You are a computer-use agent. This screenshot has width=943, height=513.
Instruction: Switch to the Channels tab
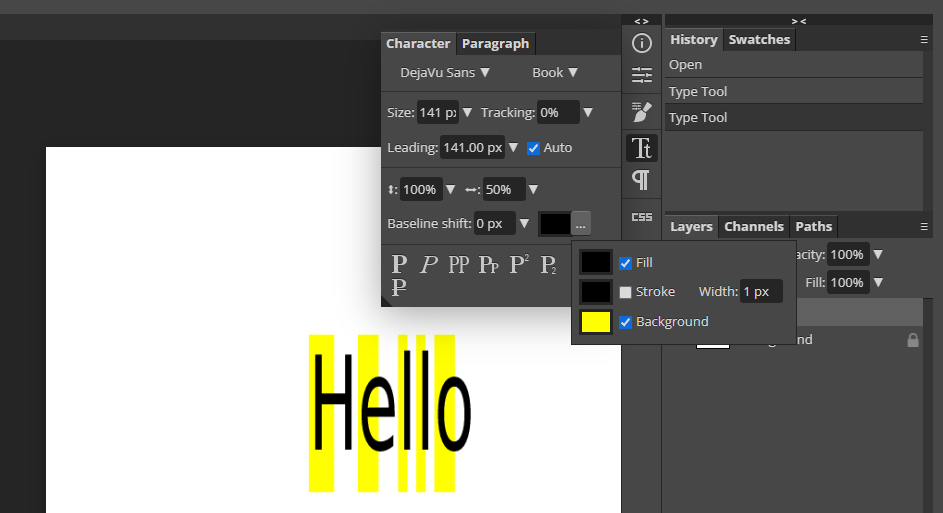click(754, 227)
